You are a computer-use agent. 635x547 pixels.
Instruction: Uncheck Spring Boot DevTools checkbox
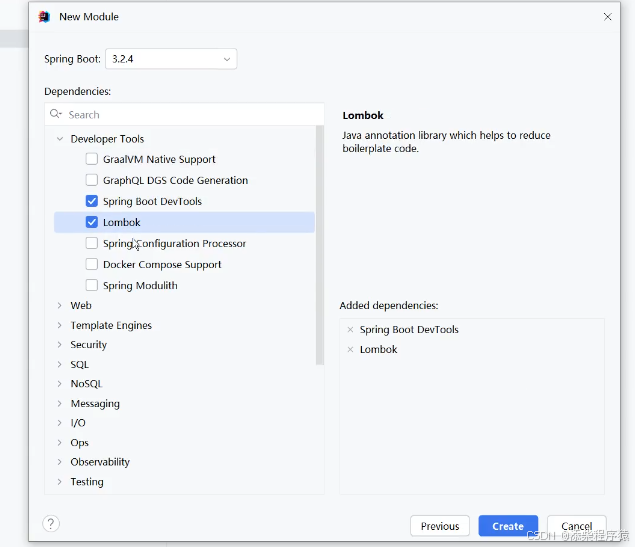92,201
